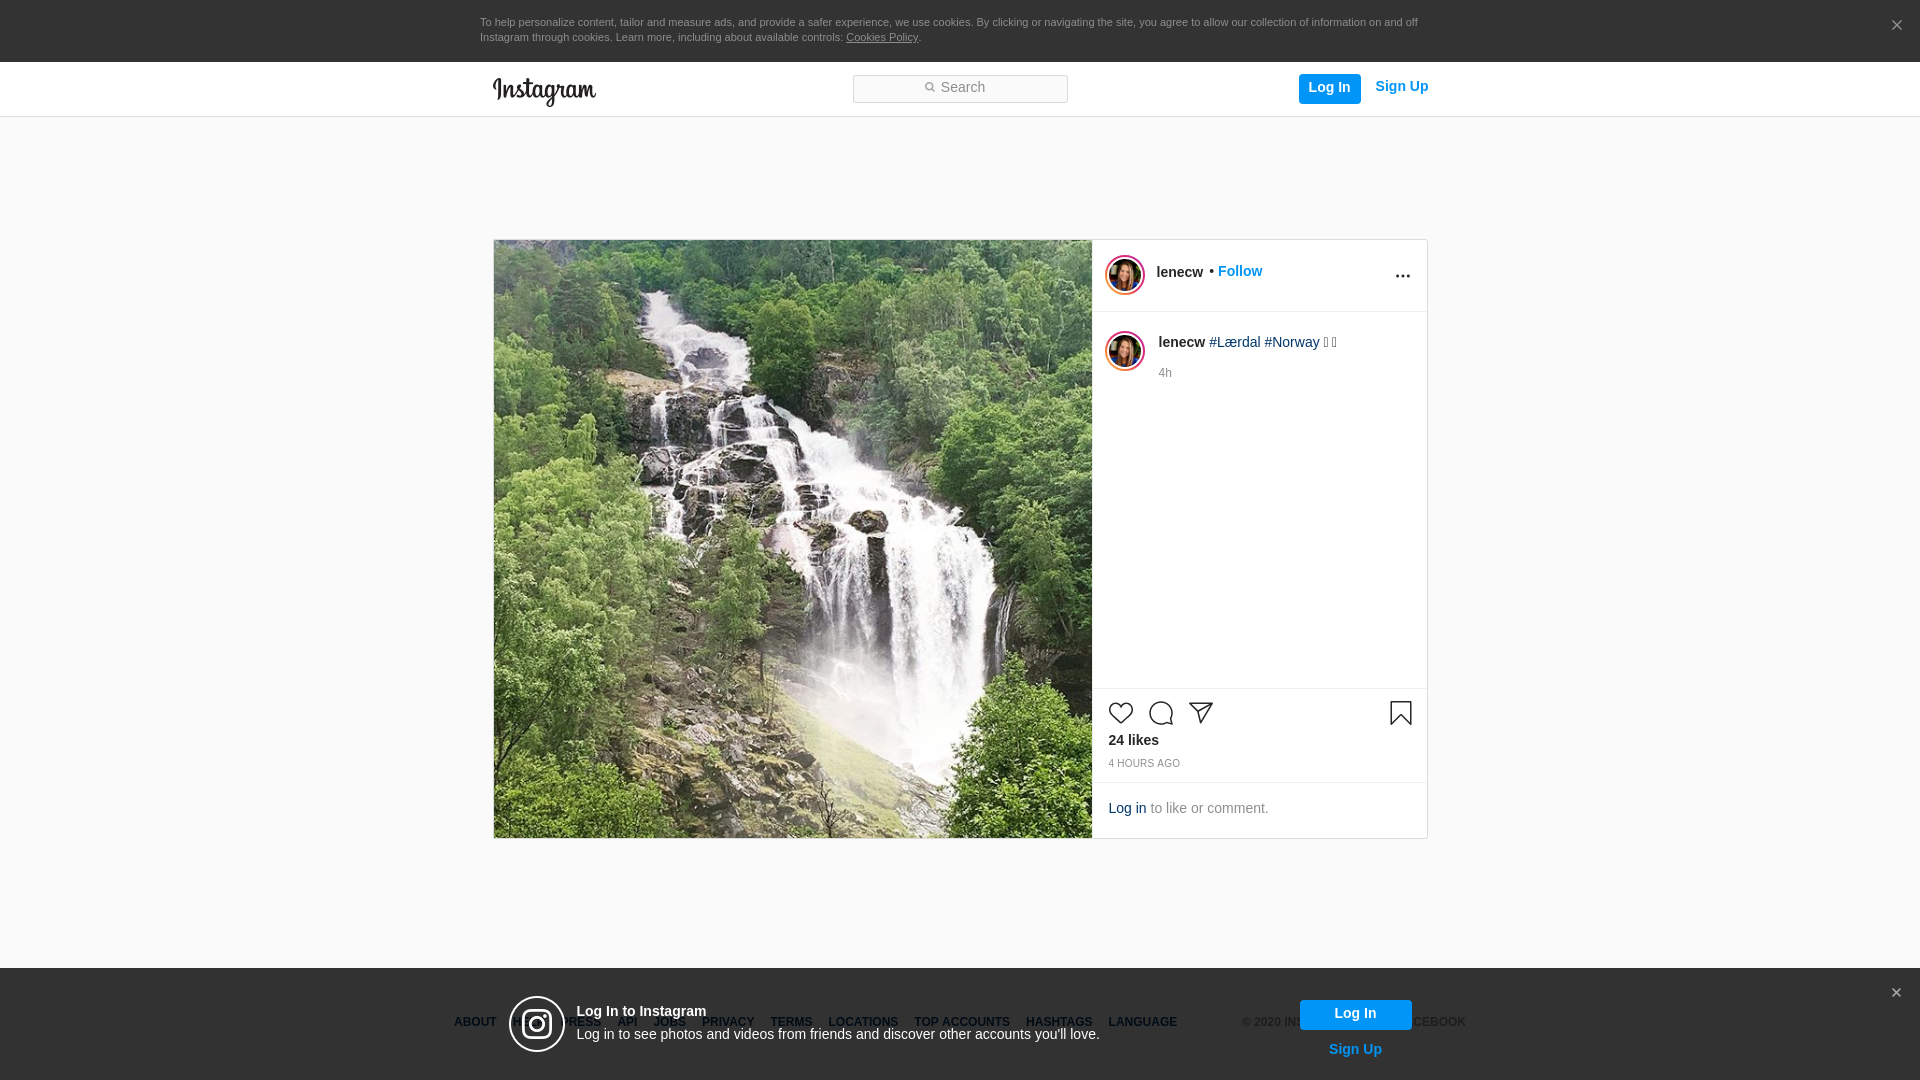The height and width of the screenshot is (1080, 1920).
Task: Click lenecw profile avatar in post header
Action: tap(1125, 275)
